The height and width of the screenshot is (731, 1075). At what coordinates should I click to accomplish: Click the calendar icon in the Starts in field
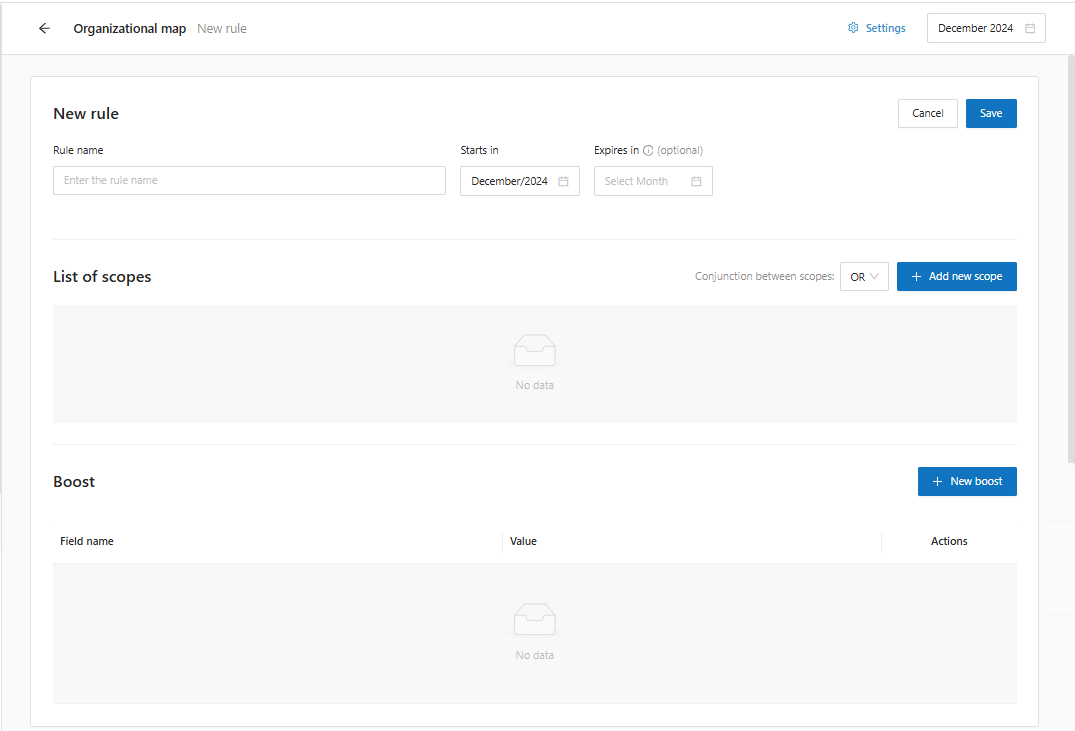[563, 181]
